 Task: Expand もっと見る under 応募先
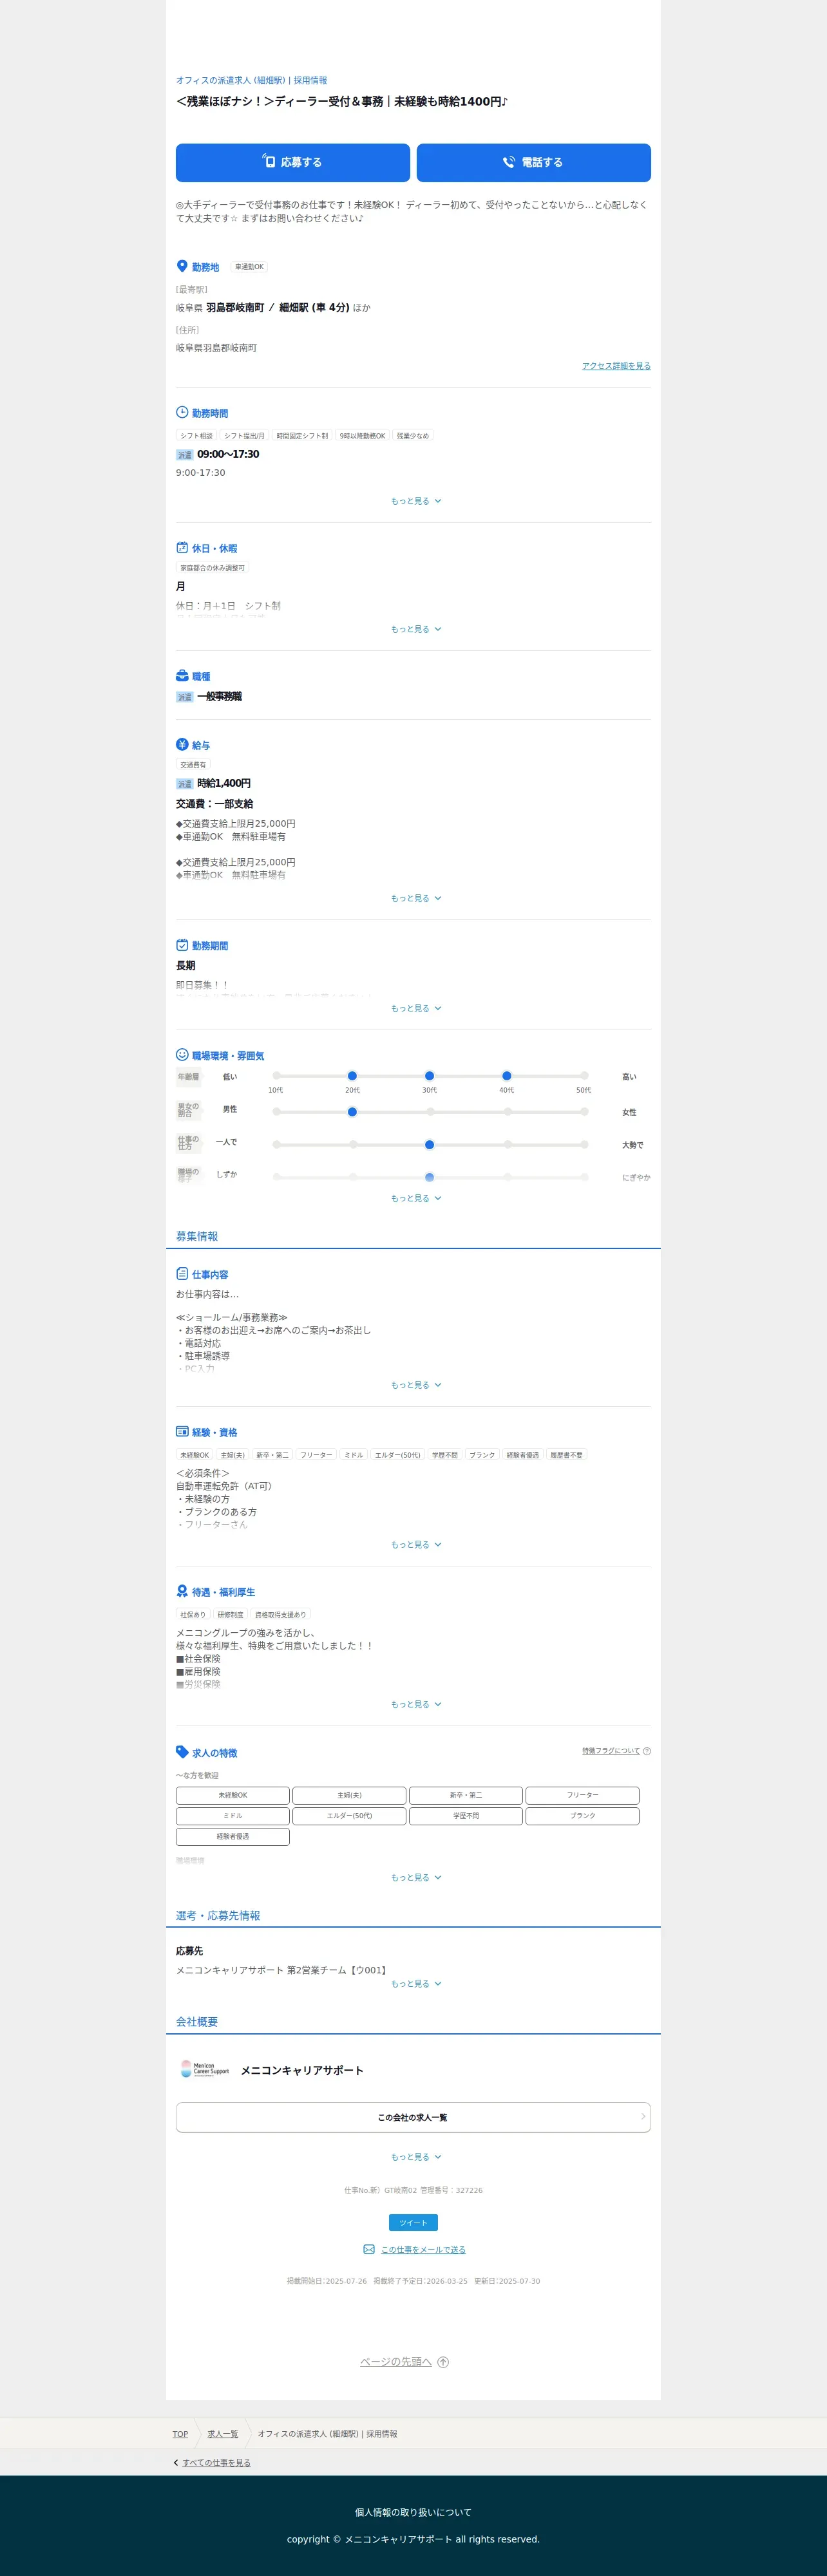tap(416, 1983)
